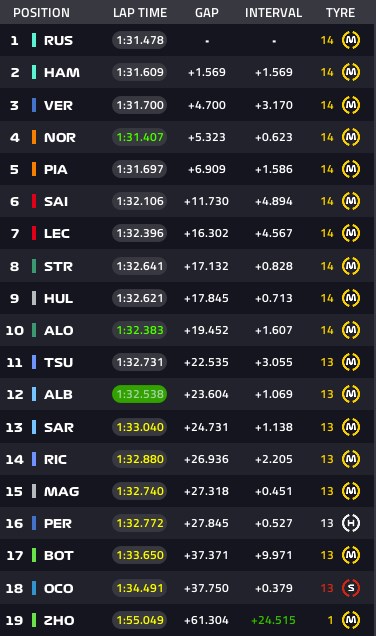Click the medium tyre icon for RUS
The width and height of the screenshot is (376, 636).
click(x=351, y=40)
